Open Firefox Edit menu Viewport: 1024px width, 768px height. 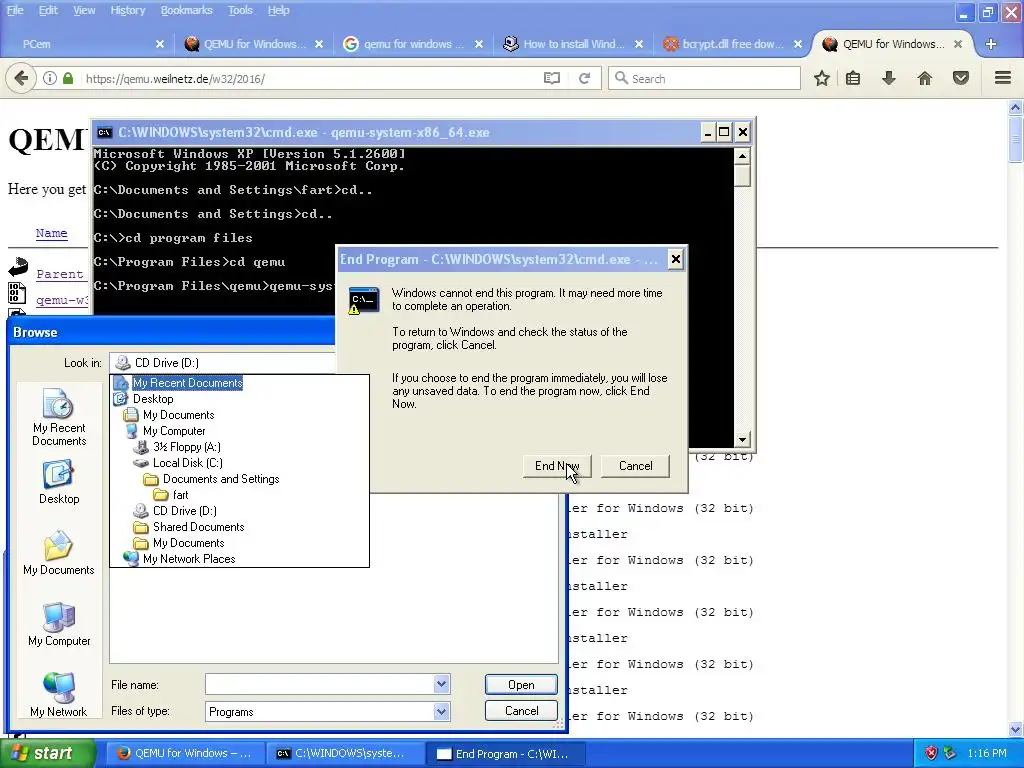click(x=48, y=10)
